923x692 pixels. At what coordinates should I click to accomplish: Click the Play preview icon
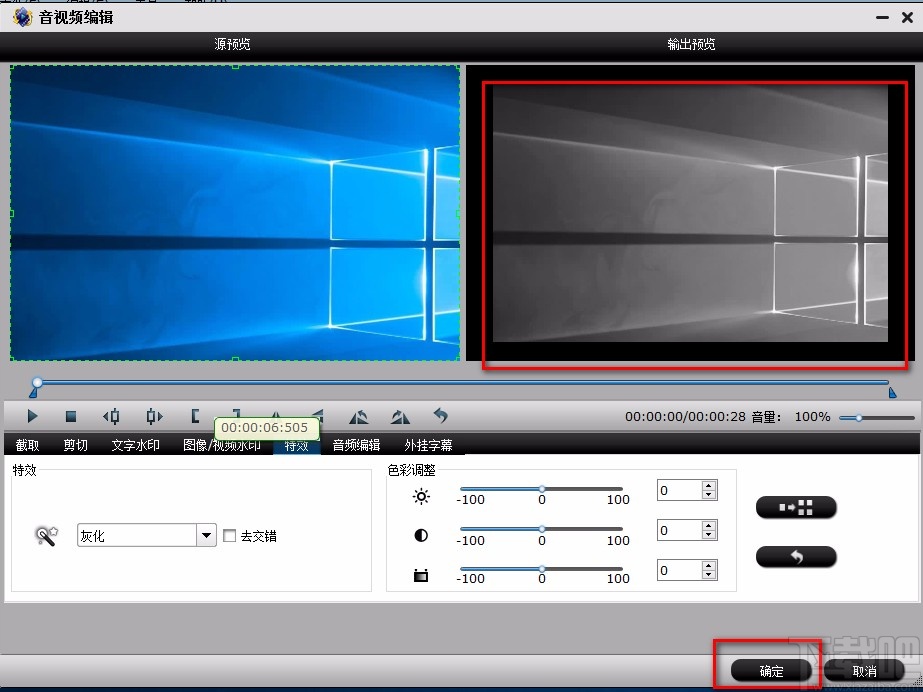tap(31, 417)
